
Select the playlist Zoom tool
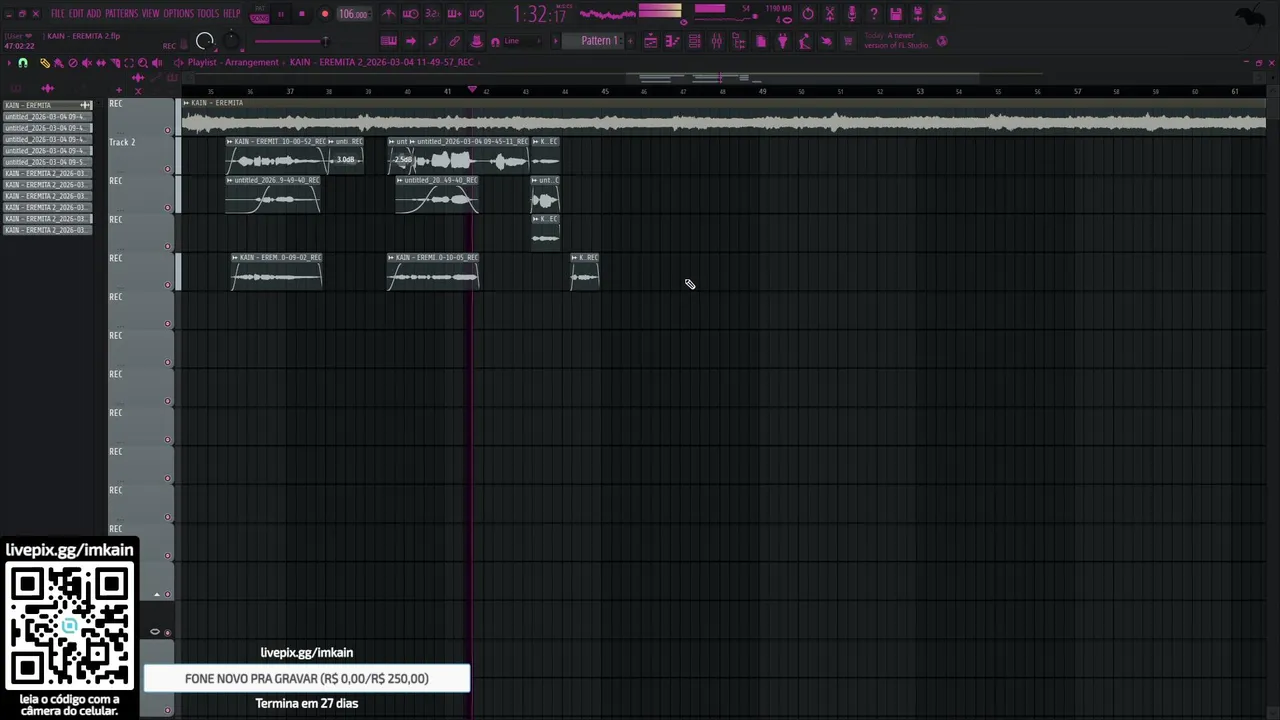pyautogui.click(x=142, y=62)
